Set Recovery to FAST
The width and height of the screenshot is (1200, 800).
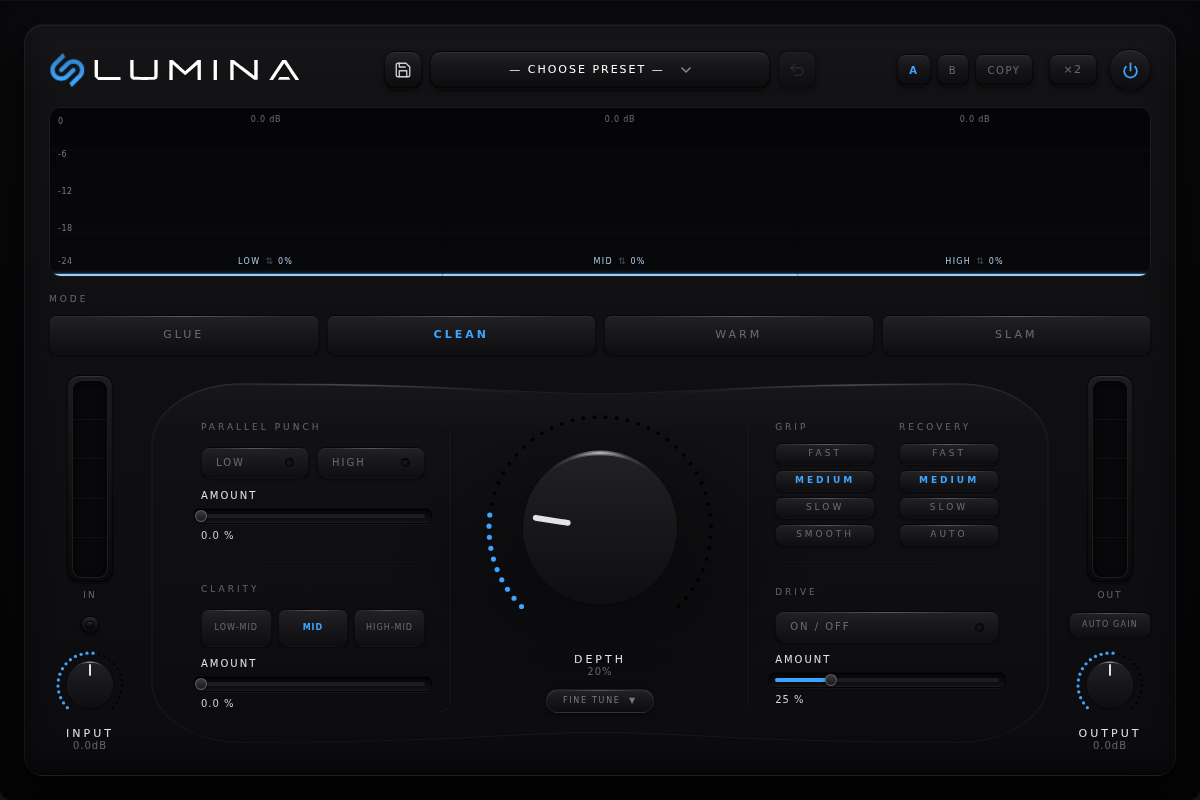coord(949,453)
